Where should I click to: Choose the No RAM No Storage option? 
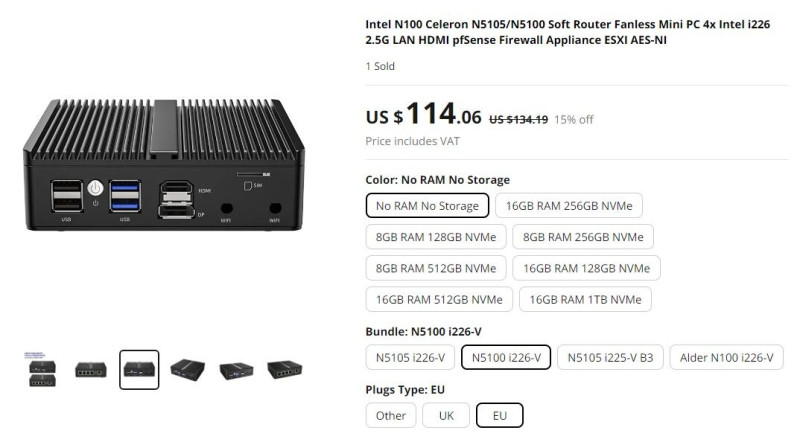click(428, 206)
